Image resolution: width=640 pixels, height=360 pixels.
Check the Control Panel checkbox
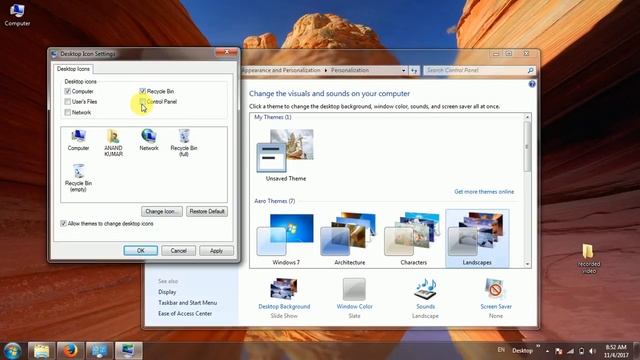click(x=142, y=102)
